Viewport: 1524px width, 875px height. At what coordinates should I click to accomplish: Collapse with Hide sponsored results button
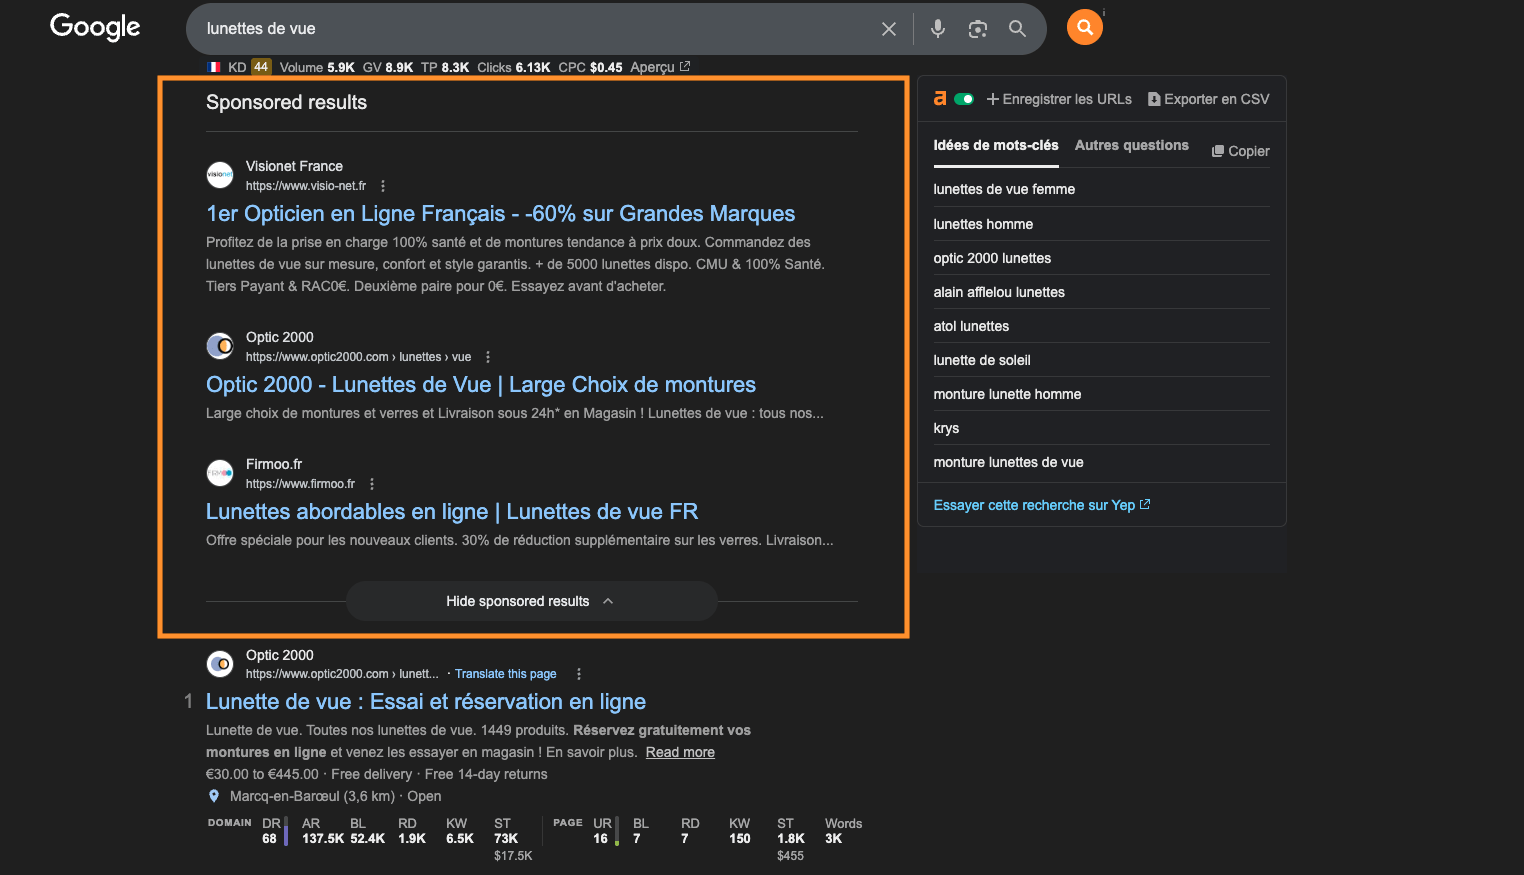[531, 601]
